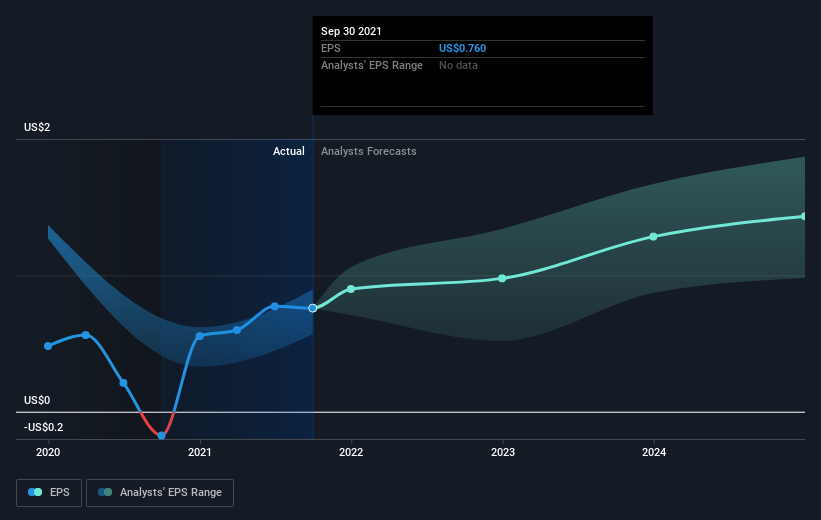
Task: Click the 2022 x-axis label
Action: 351,452
